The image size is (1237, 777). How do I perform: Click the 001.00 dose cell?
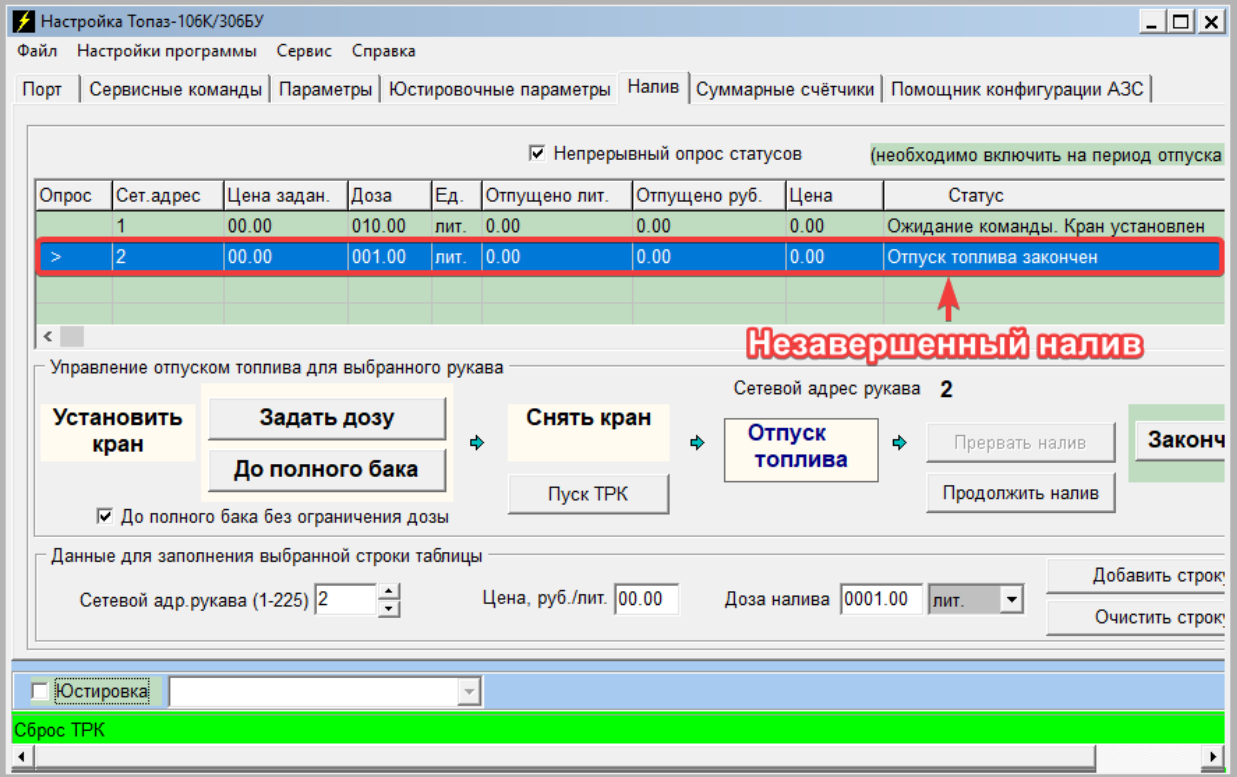pyautogui.click(x=390, y=257)
